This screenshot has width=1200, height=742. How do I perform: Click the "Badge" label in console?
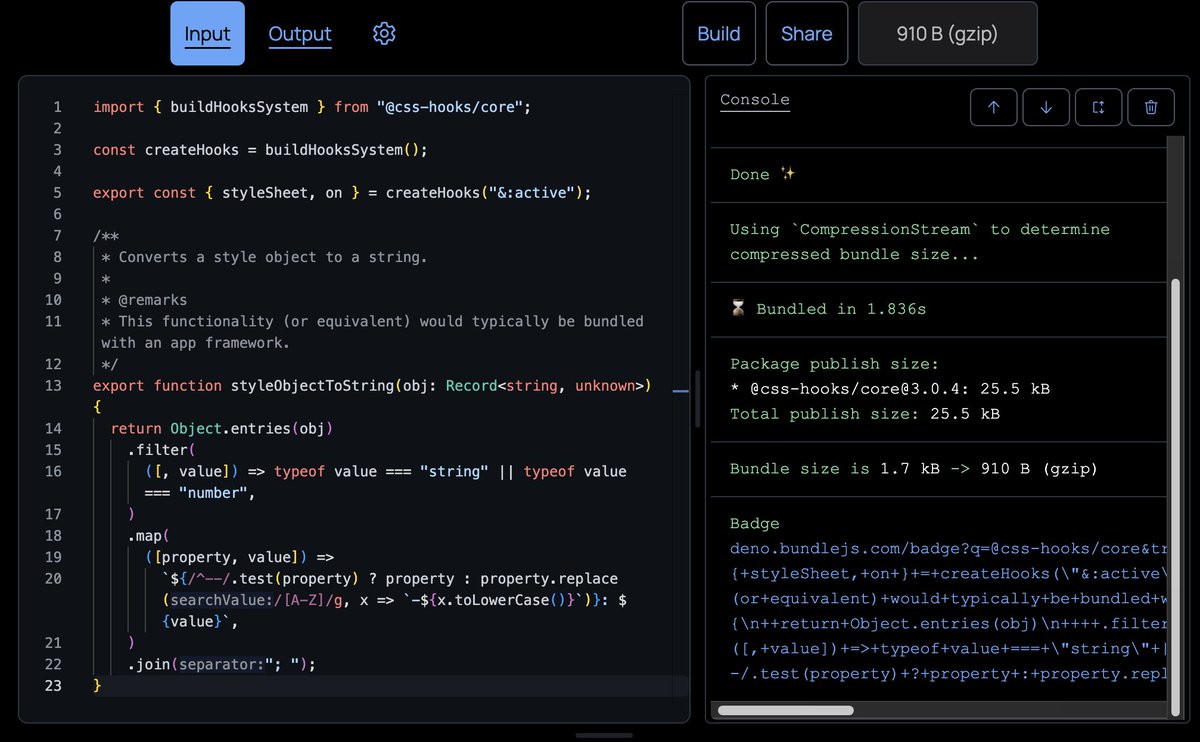tap(755, 523)
